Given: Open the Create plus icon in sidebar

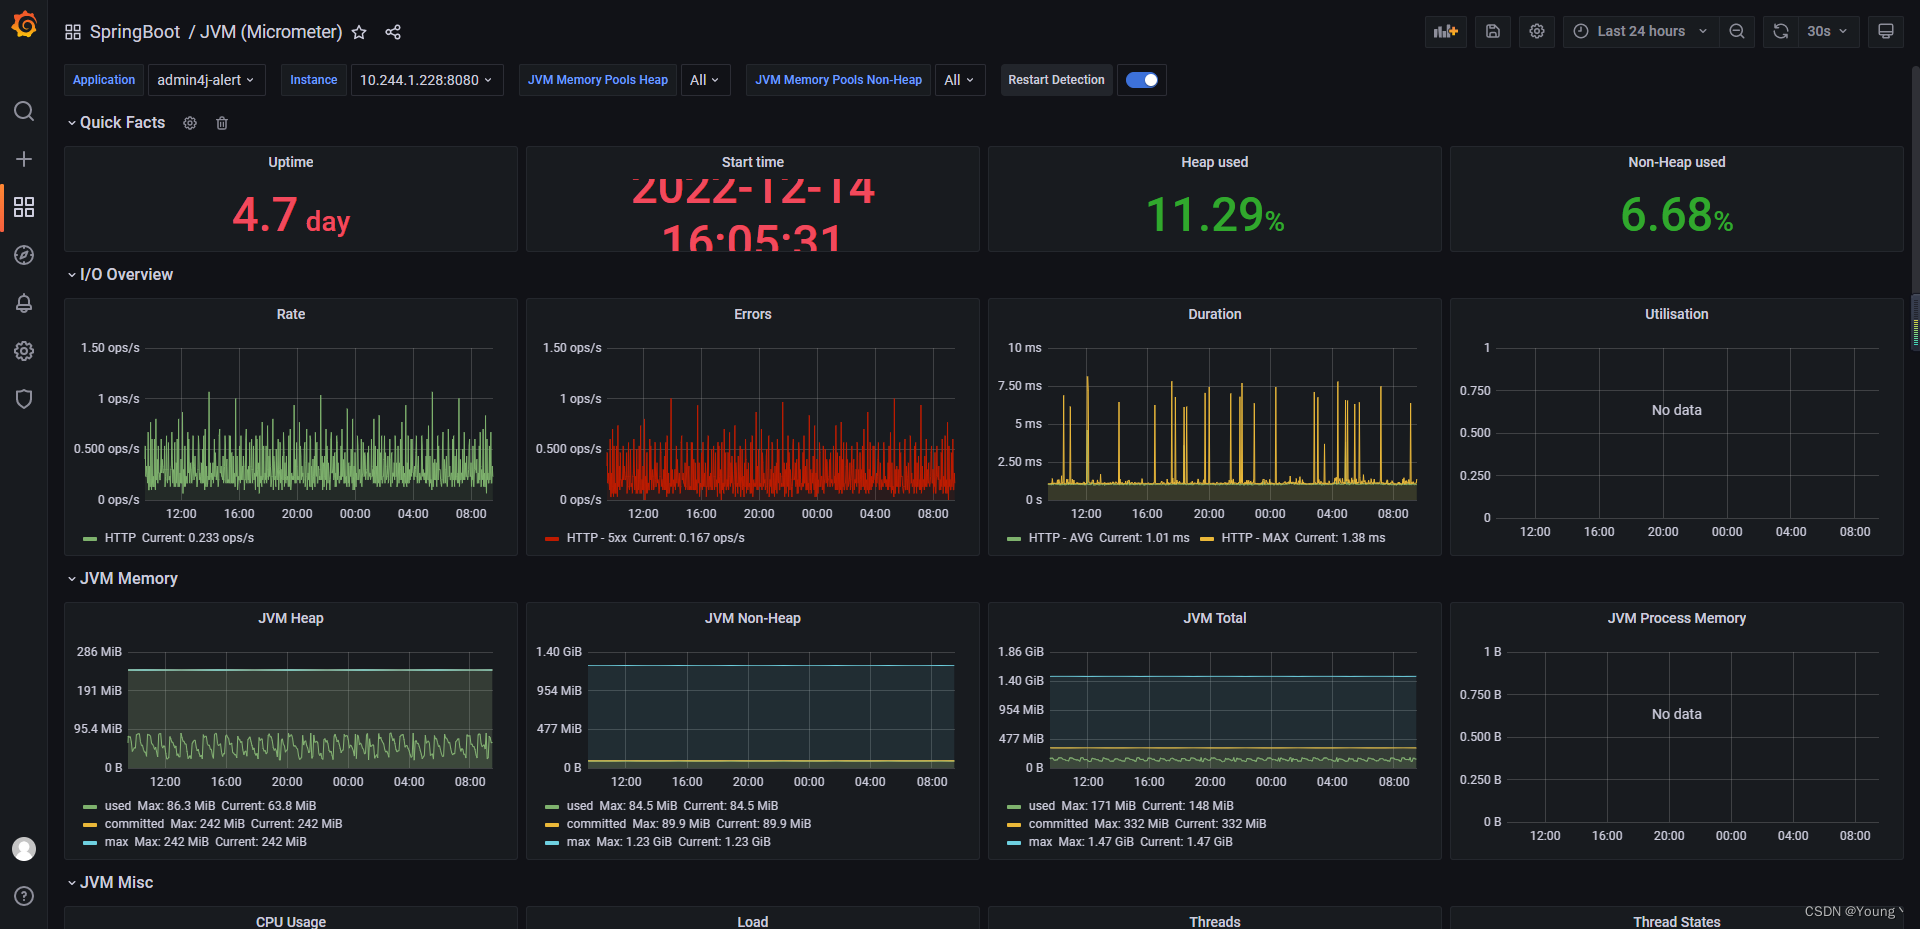Looking at the screenshot, I should 24,159.
